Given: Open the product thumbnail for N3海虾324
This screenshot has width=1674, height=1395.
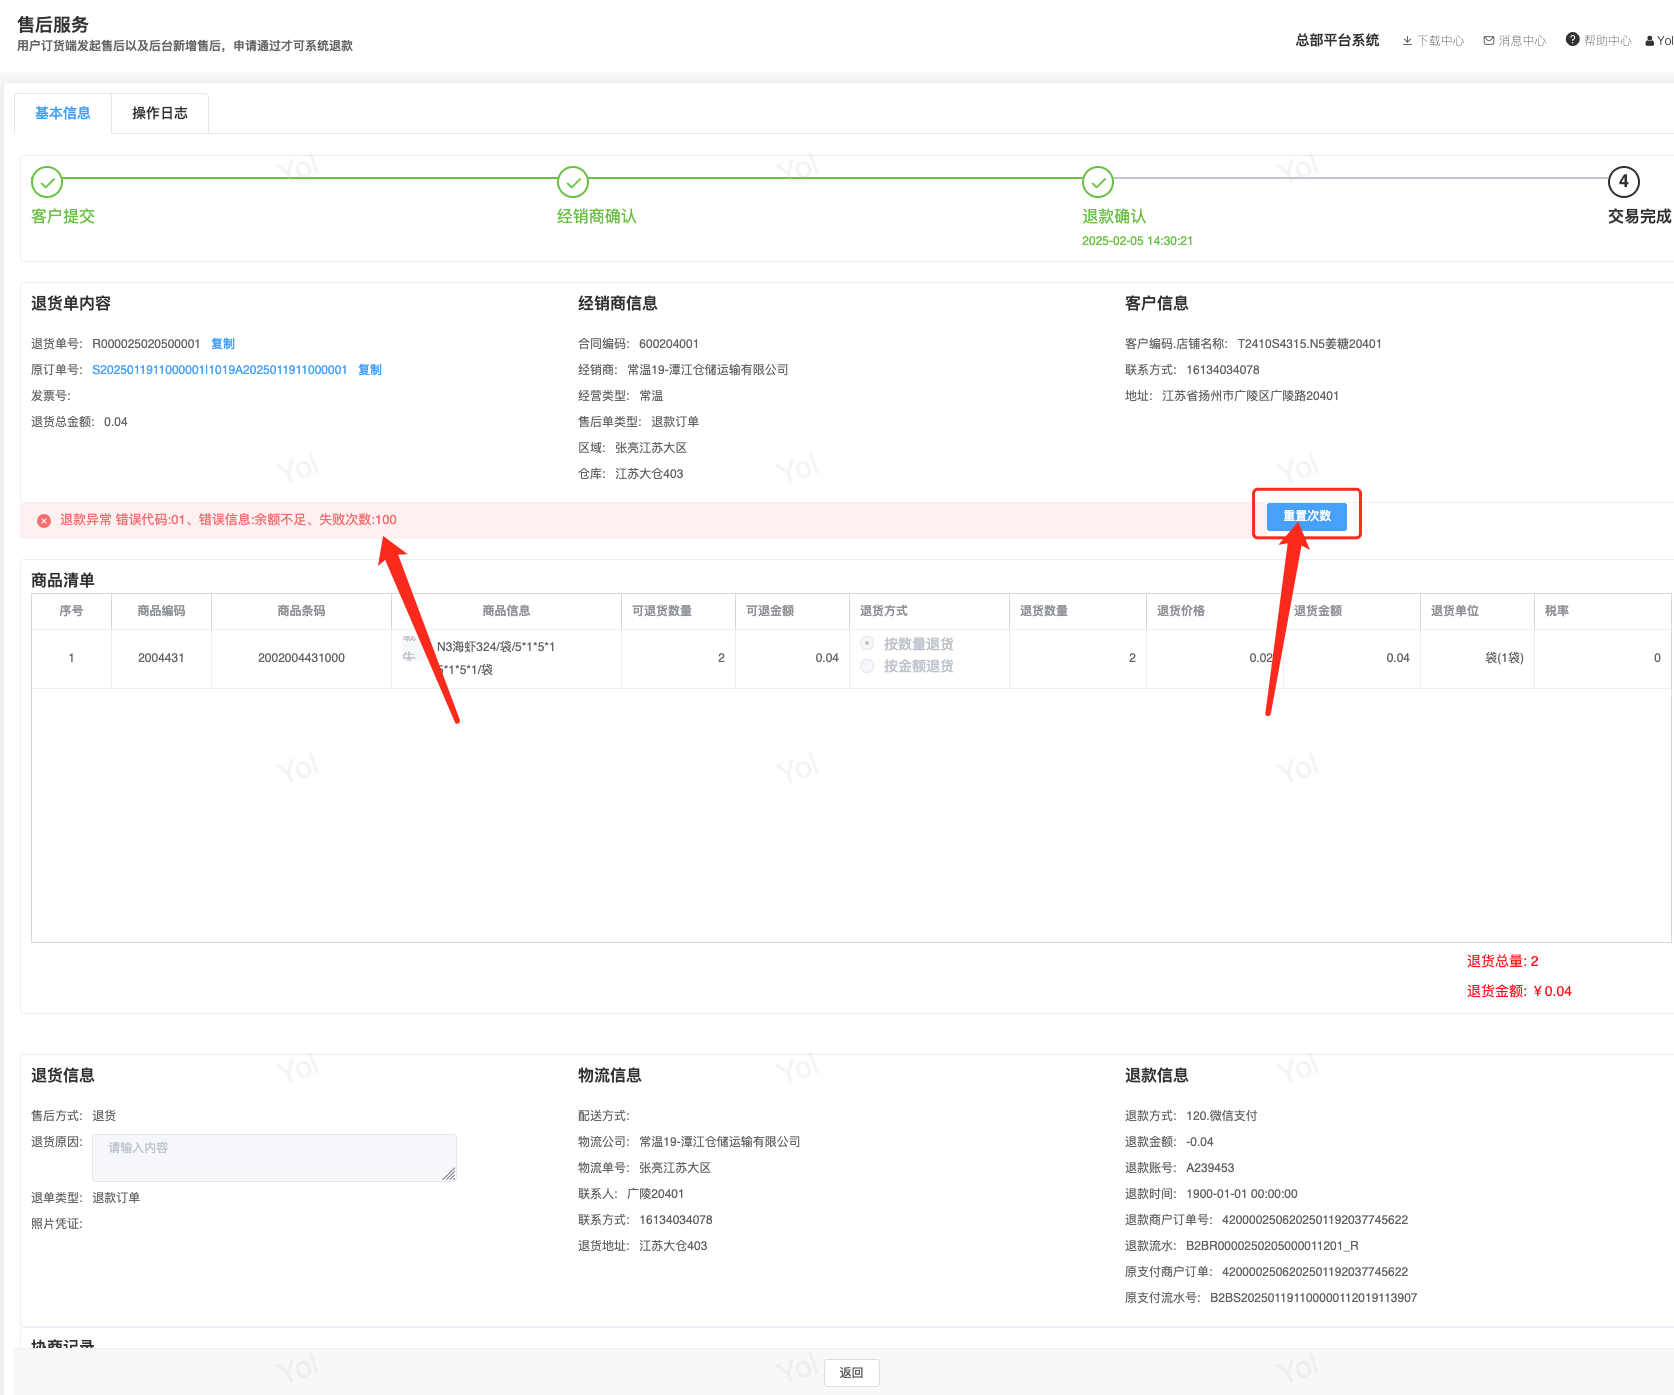Looking at the screenshot, I should 410,648.
